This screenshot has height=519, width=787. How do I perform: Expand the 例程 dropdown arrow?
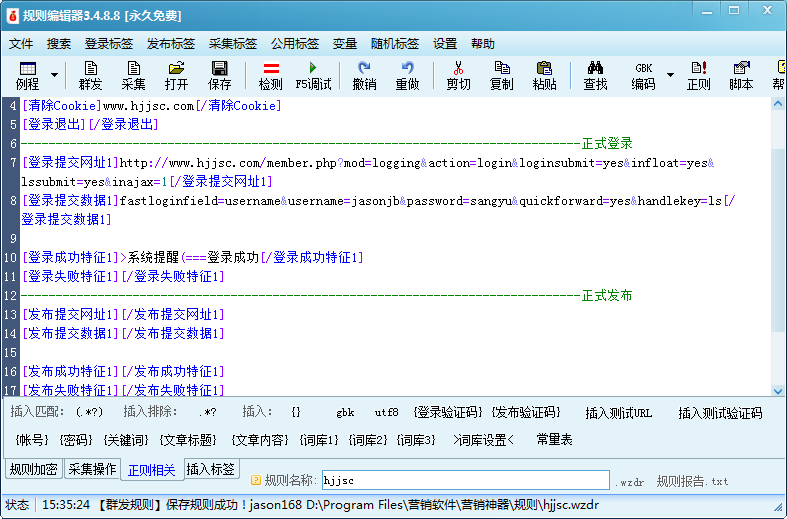tap(54, 76)
